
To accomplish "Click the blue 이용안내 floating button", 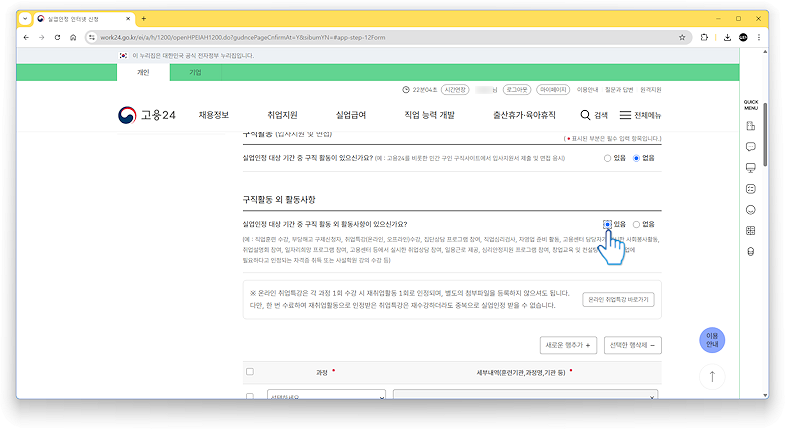I will tap(712, 340).
